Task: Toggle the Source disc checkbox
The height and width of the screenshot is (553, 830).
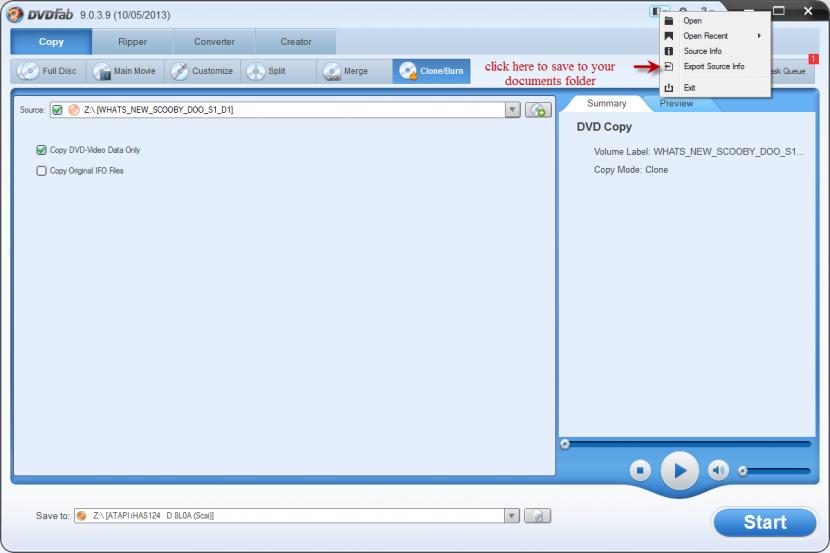Action: (x=57, y=110)
